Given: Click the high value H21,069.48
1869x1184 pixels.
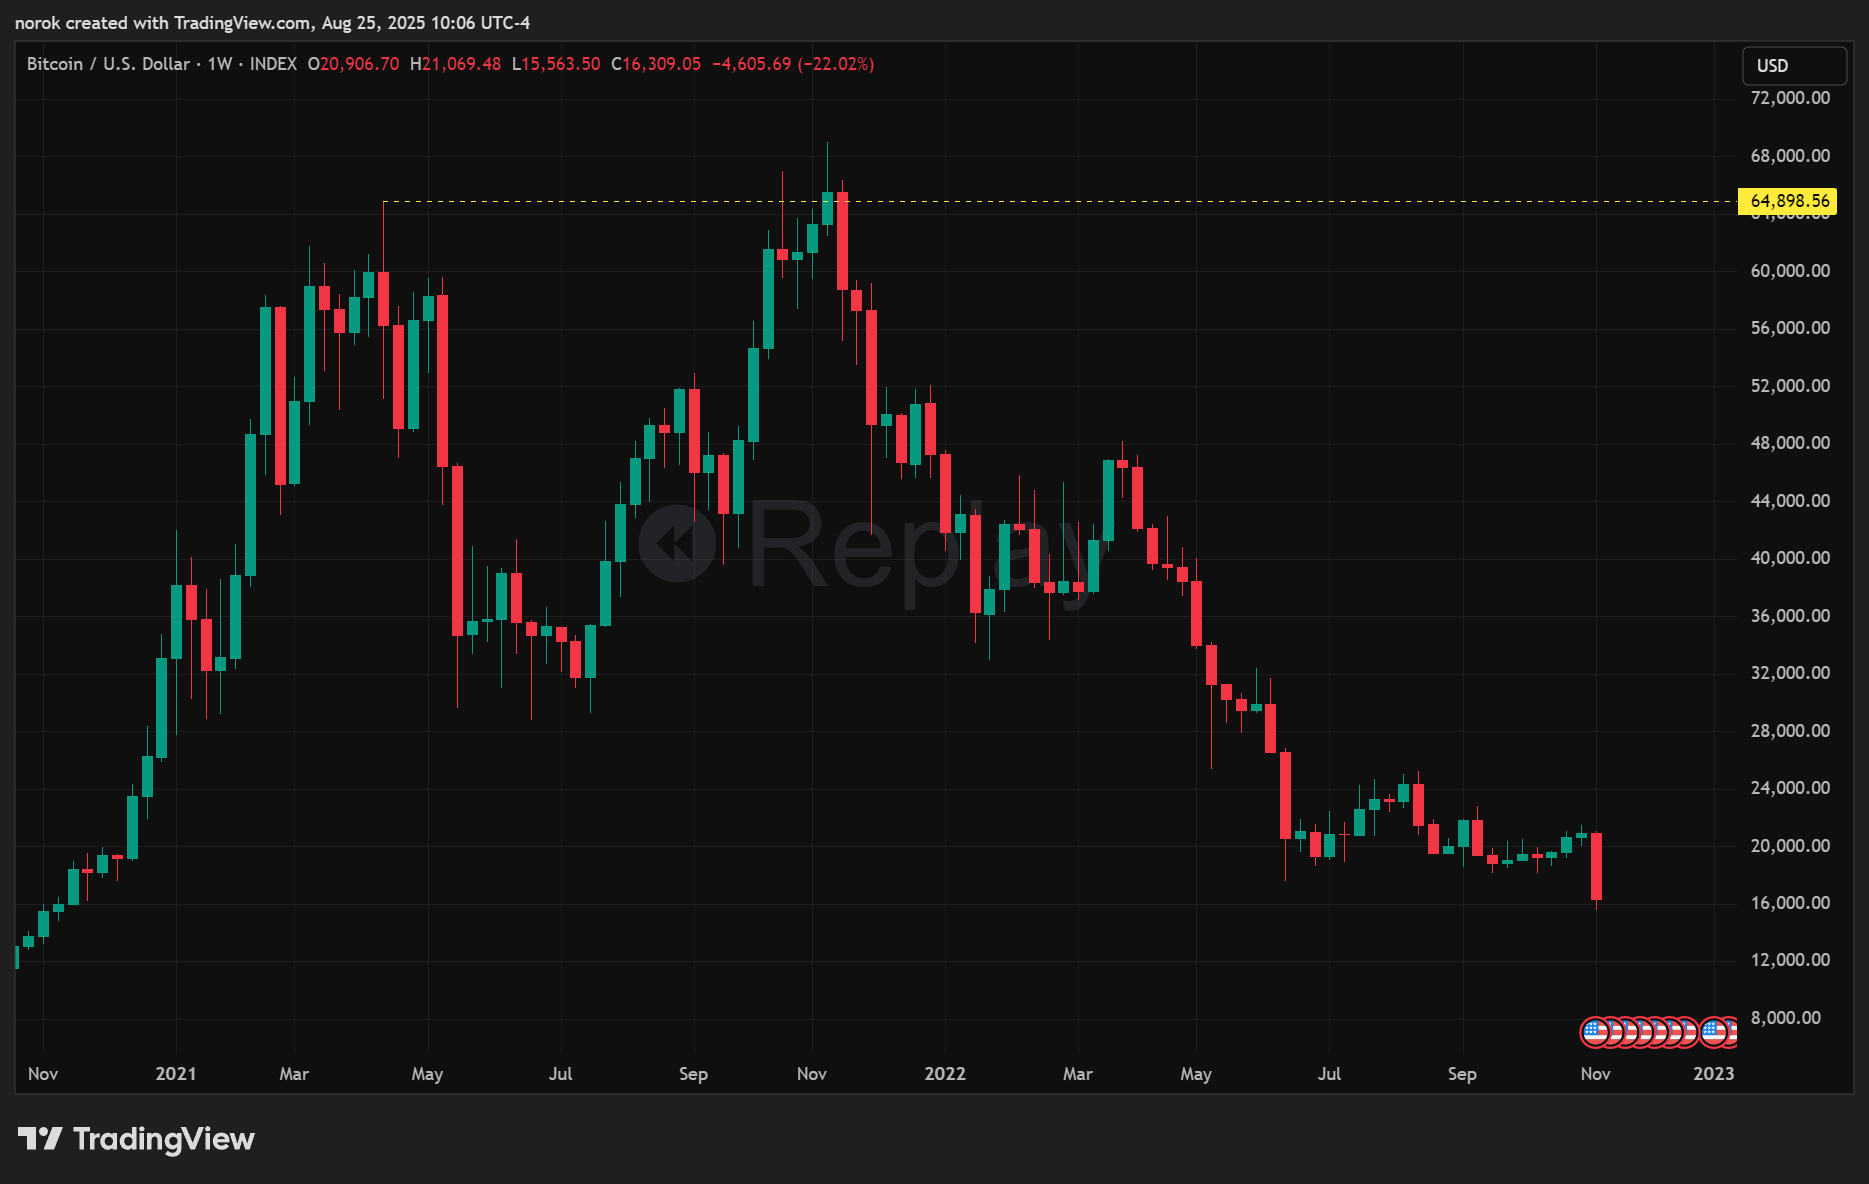Looking at the screenshot, I should click(x=456, y=64).
